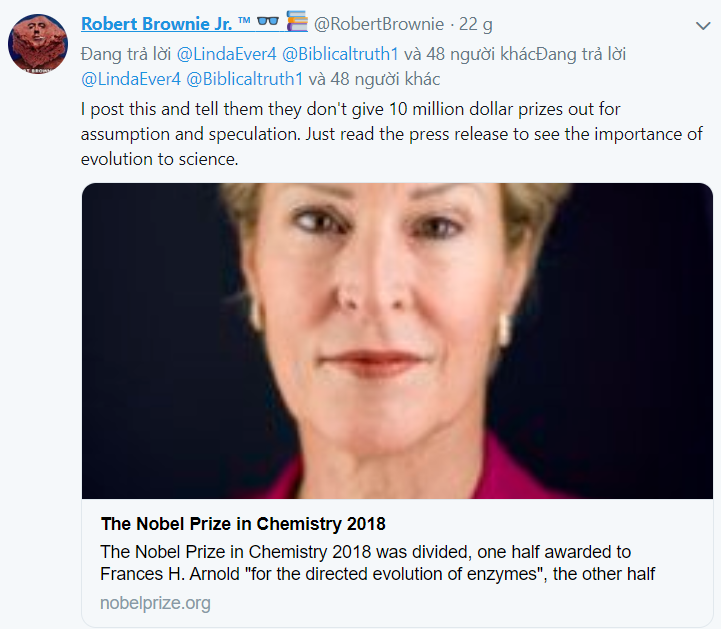The height and width of the screenshot is (629, 721).
Task: Open @Biblicaltruth1 in the second reply line
Action: click(x=246, y=78)
